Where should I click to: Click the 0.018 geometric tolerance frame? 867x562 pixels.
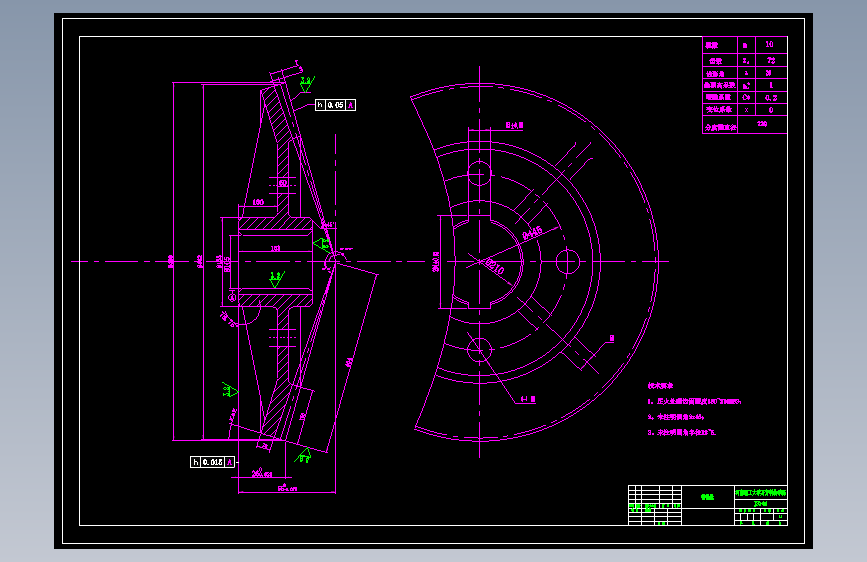pos(212,462)
